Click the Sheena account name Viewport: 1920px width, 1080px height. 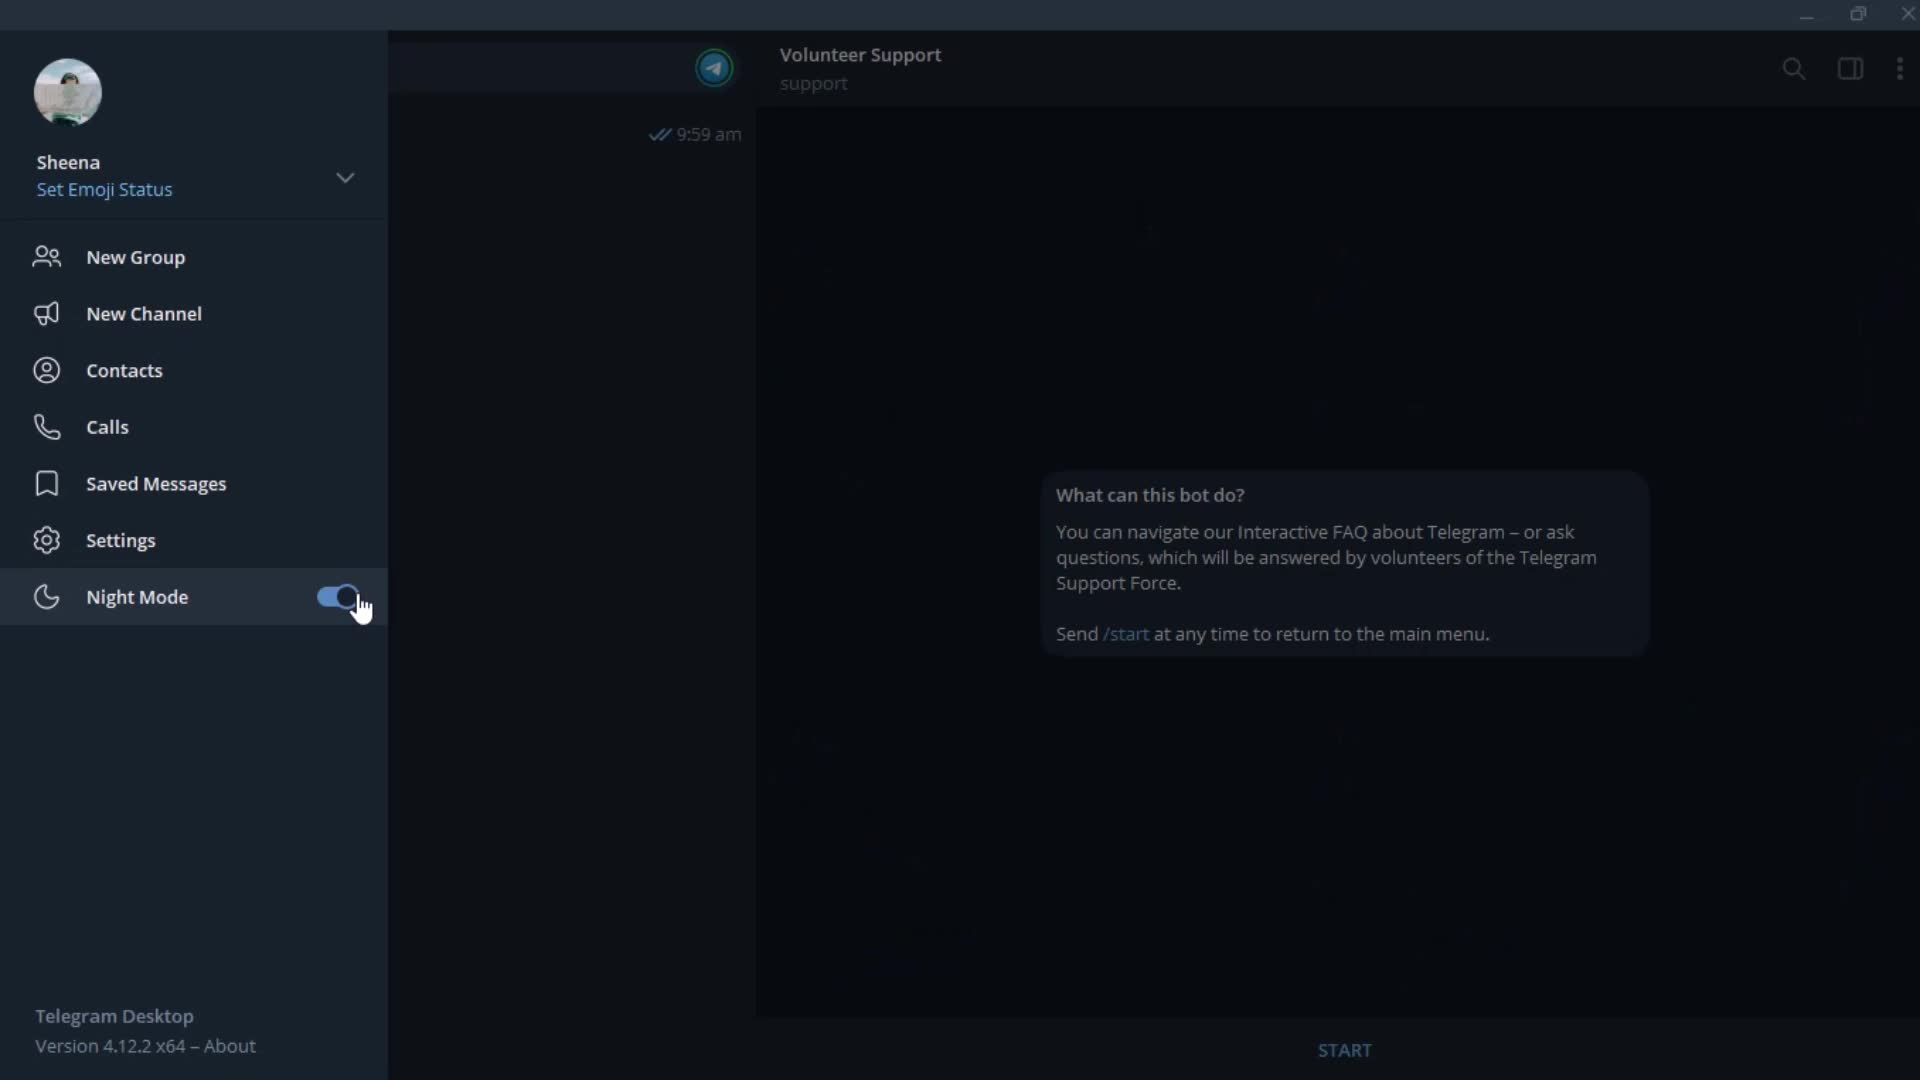(68, 162)
